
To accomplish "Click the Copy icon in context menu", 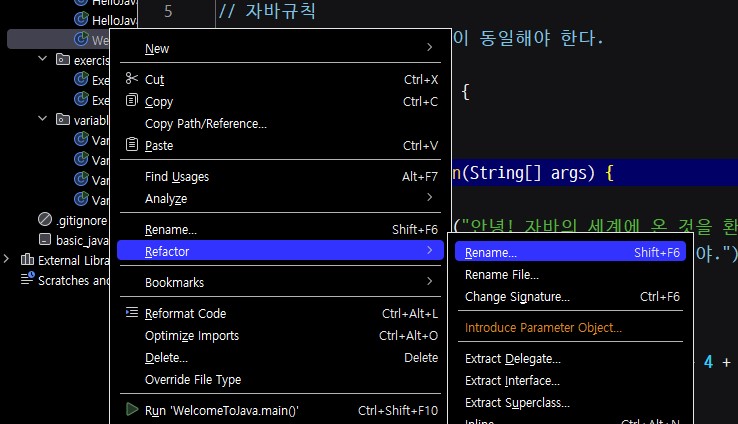I will point(132,100).
